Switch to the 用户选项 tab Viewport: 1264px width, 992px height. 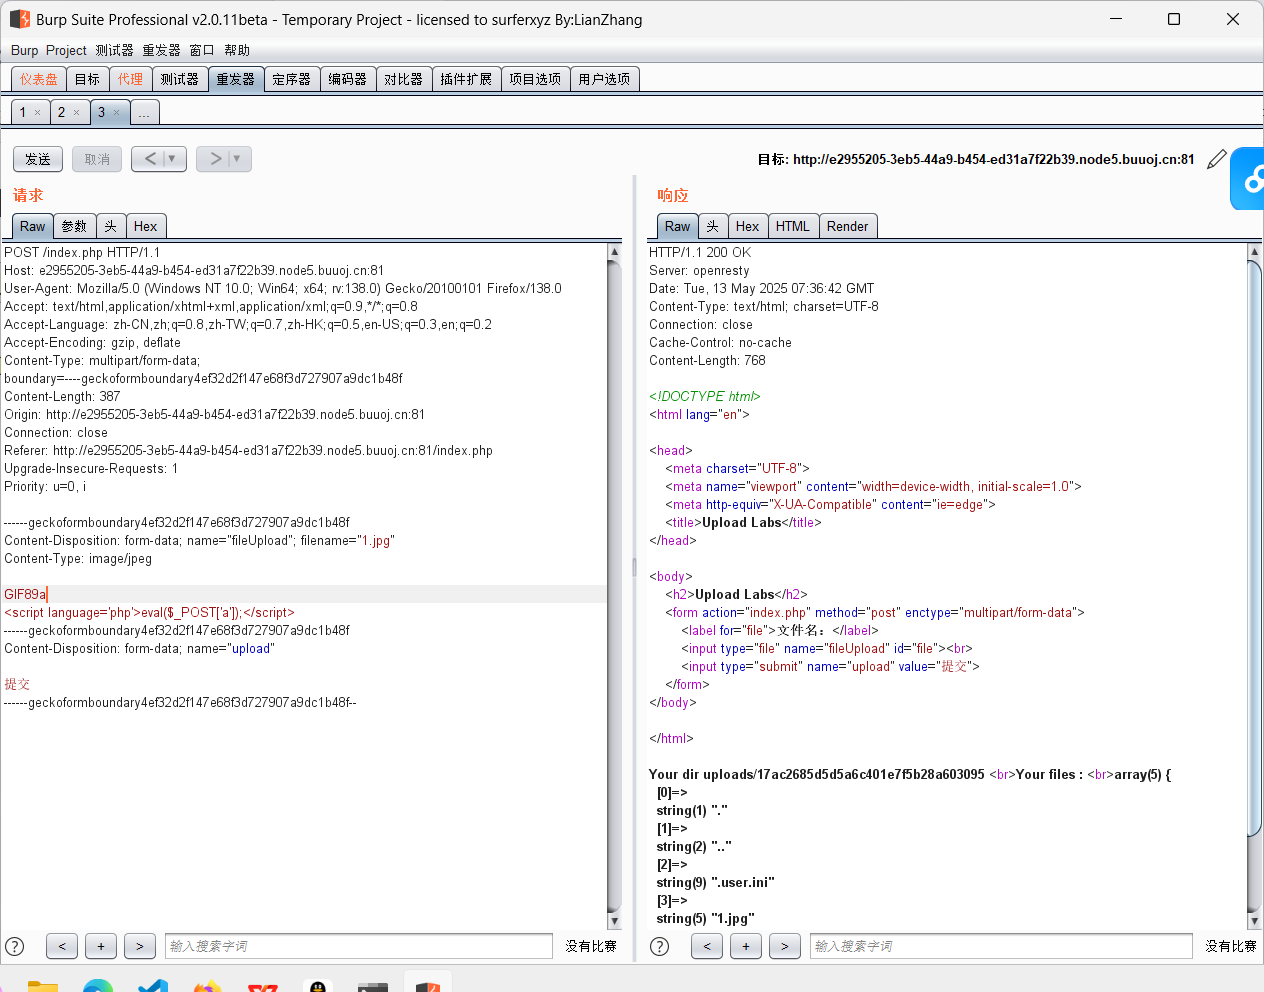pos(604,79)
